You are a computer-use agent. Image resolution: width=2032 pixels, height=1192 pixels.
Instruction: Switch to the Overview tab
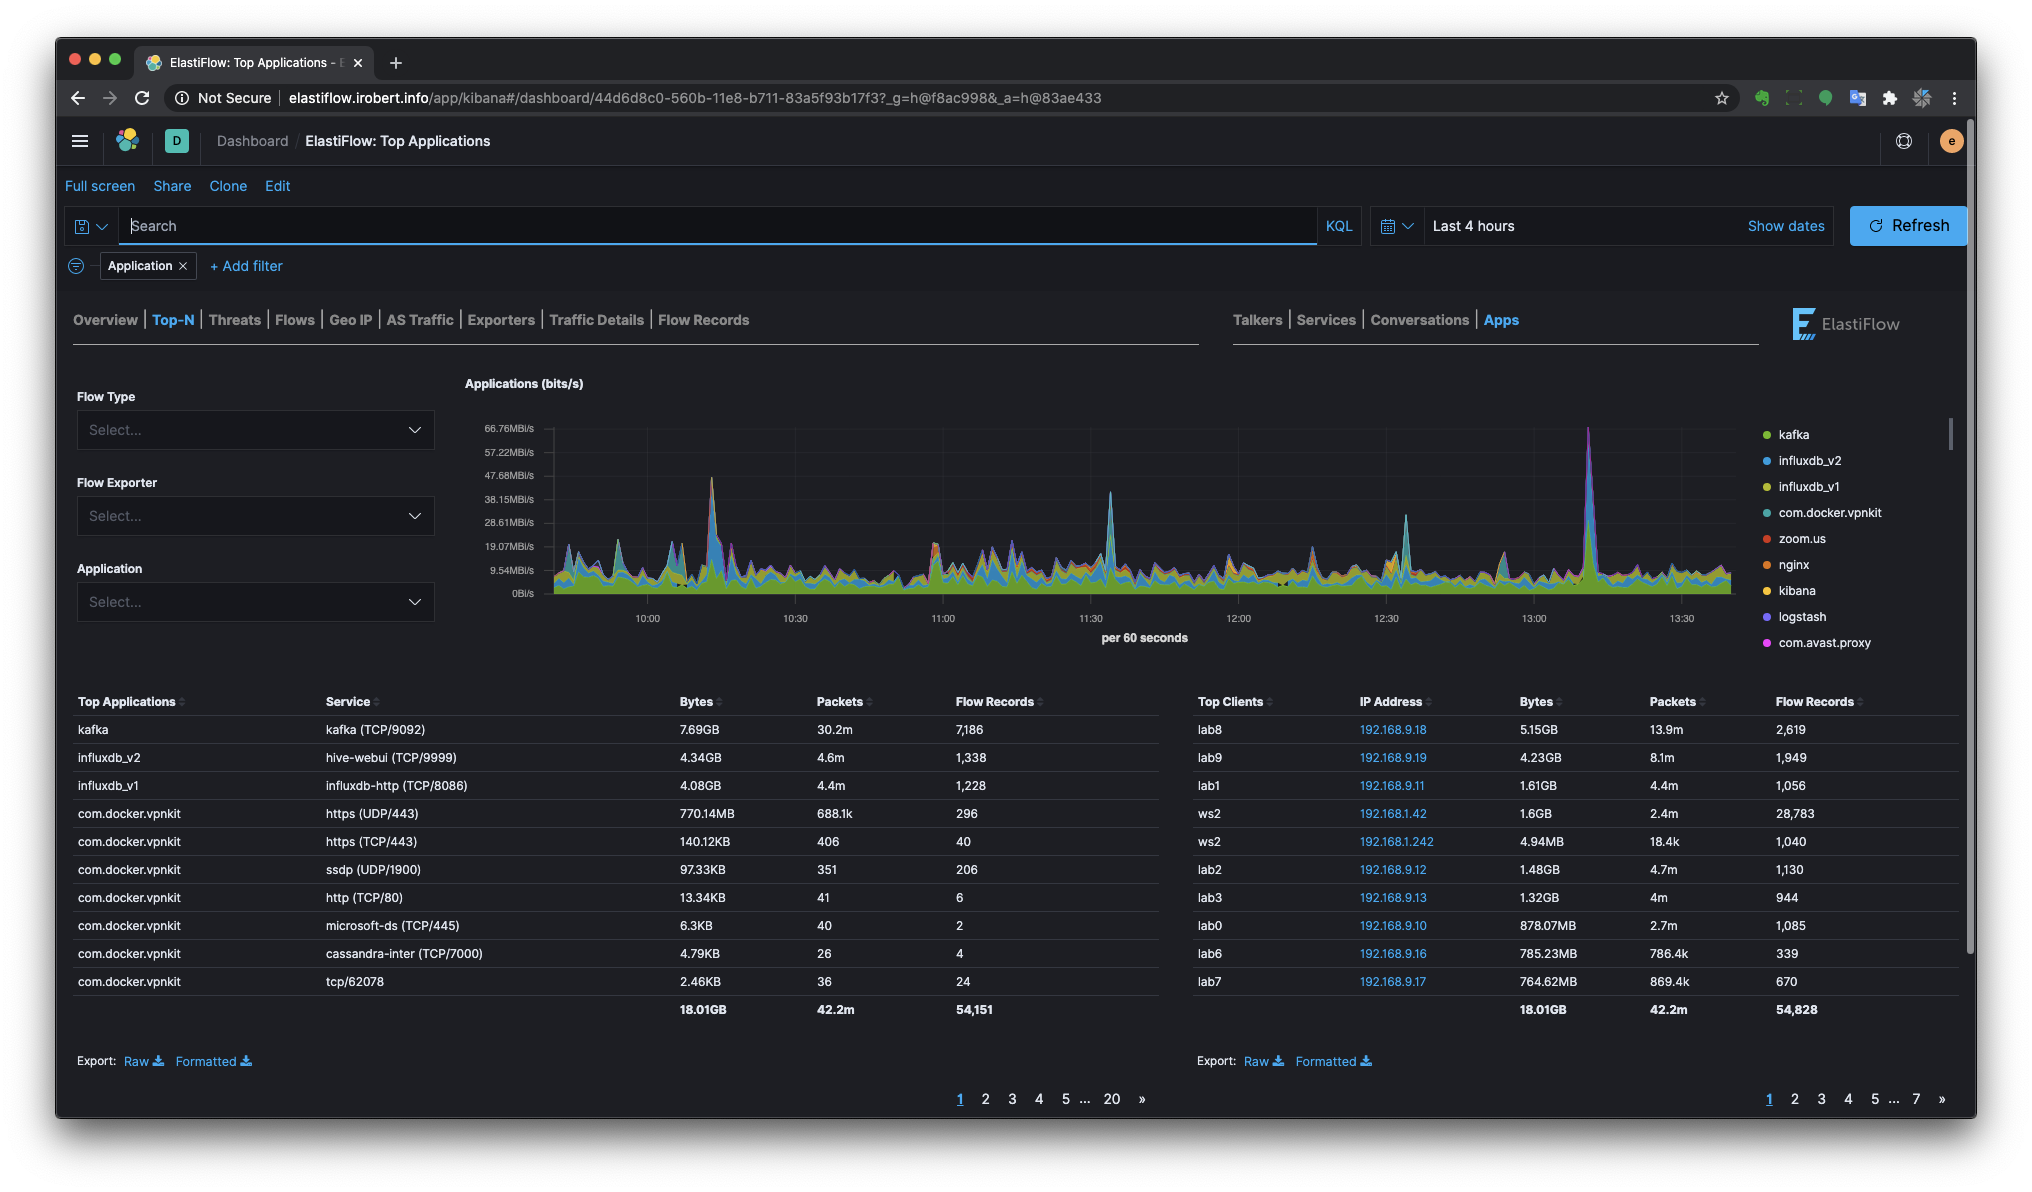105,320
